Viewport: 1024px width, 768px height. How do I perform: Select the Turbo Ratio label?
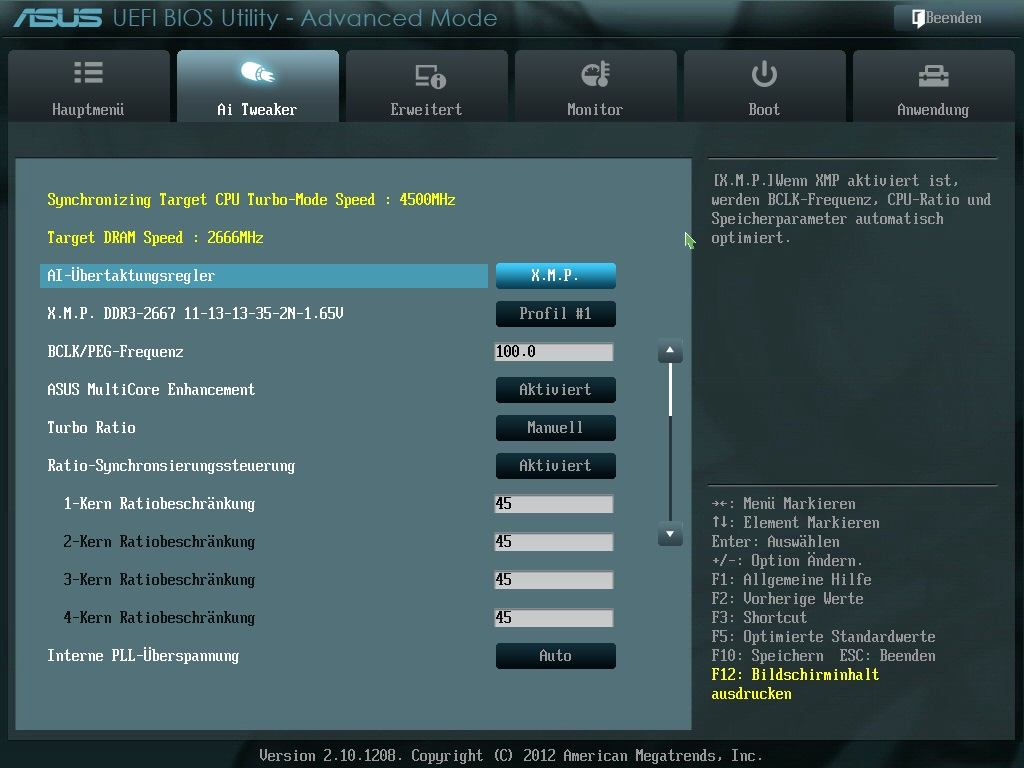pos(91,428)
